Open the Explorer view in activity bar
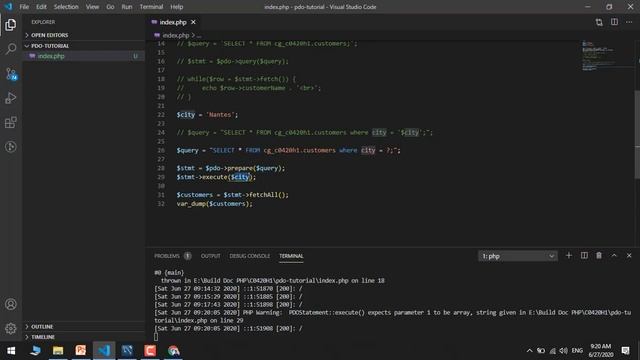This screenshot has width=640, height=360. [11, 25]
